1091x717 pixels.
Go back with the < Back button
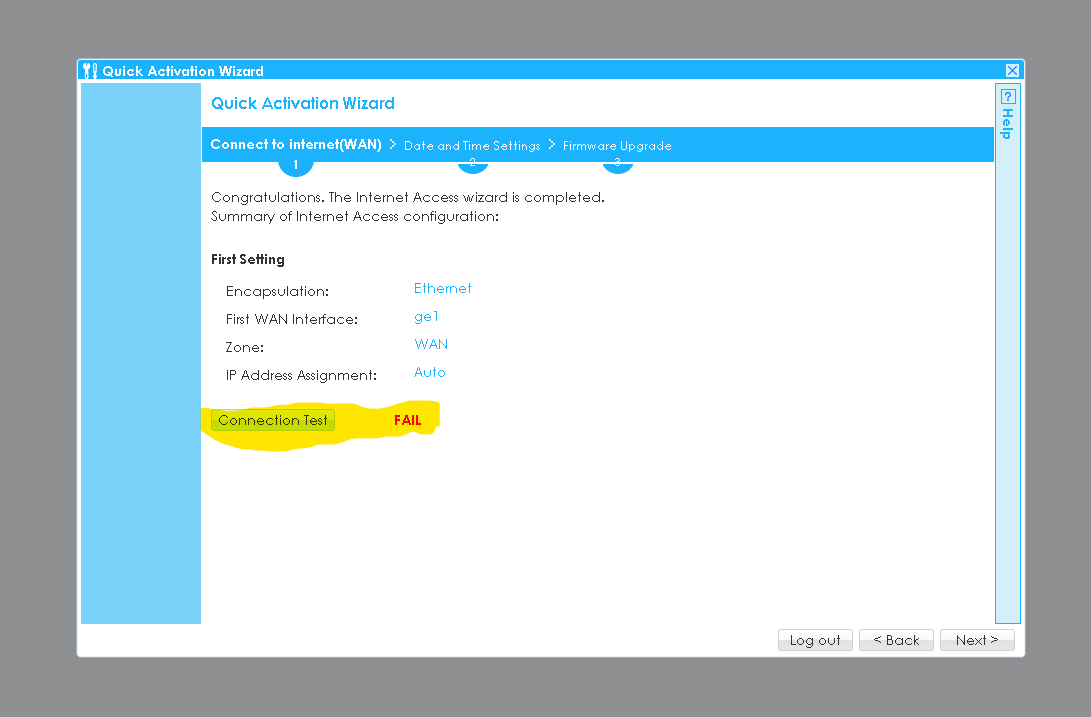coord(896,640)
